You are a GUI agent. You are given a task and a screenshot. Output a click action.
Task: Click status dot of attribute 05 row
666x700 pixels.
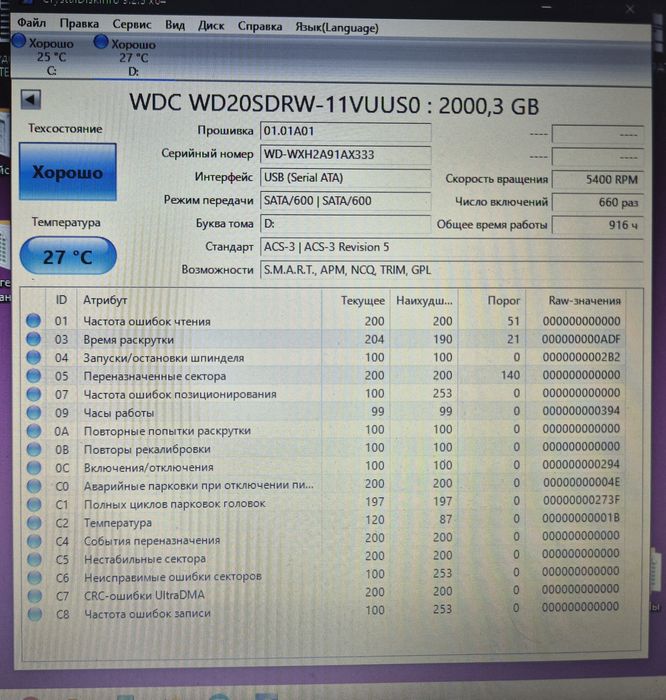(x=33, y=376)
